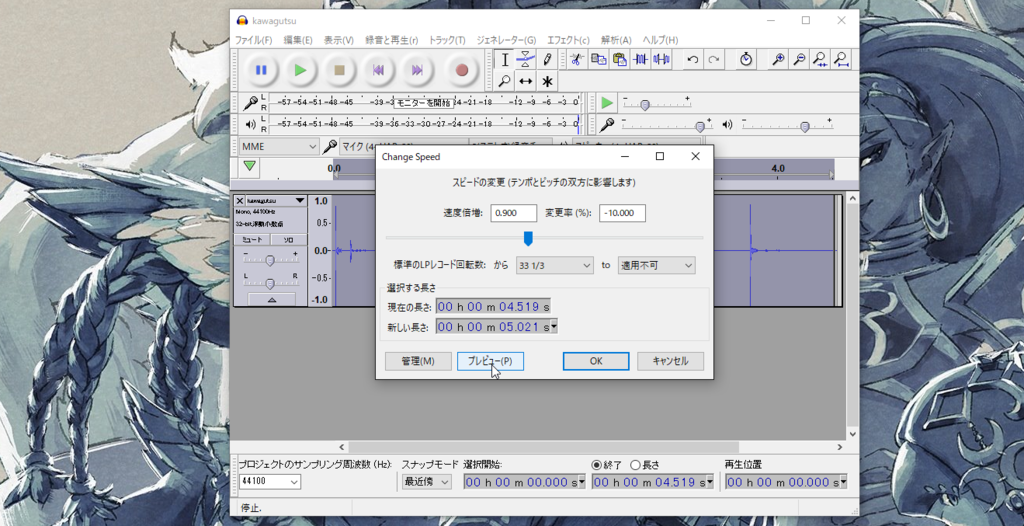Click the Trim audio icon
This screenshot has height=526, width=1024.
pyautogui.click(x=641, y=59)
